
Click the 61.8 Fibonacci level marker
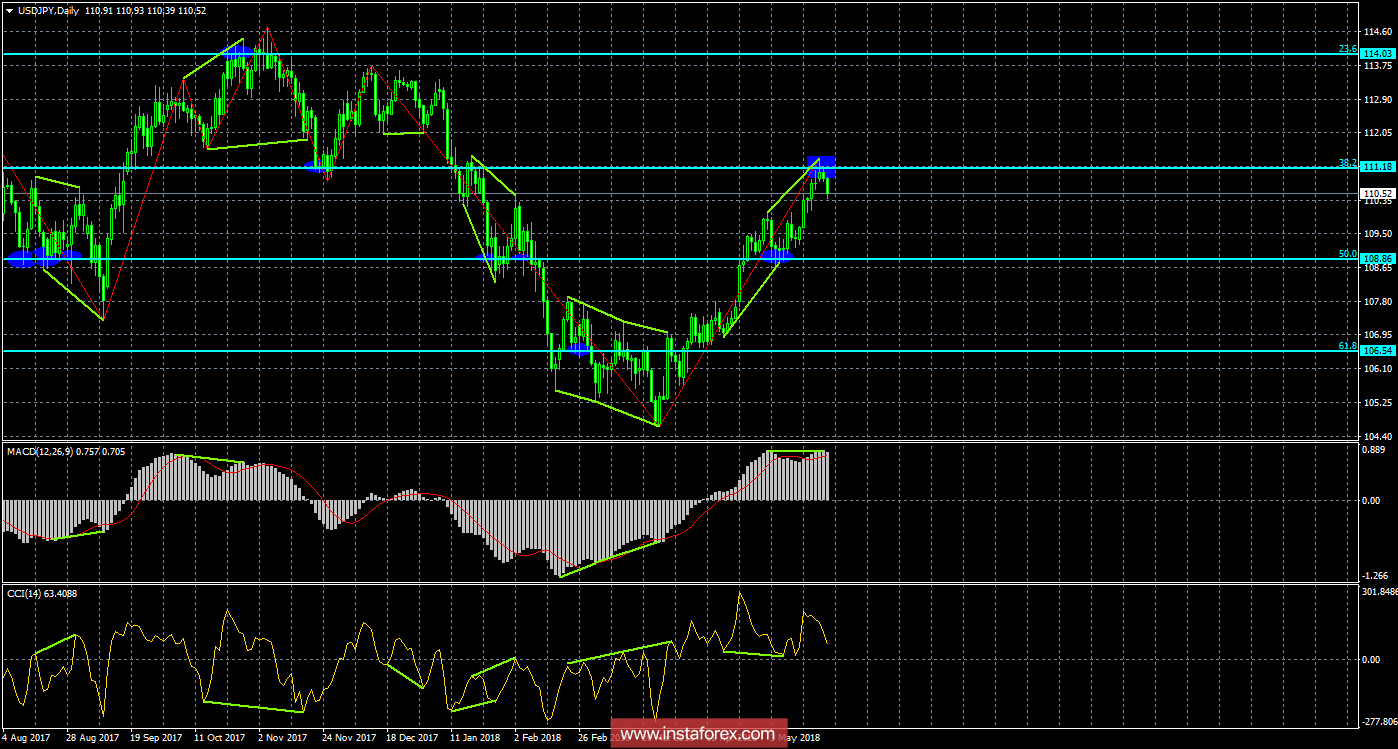point(1347,346)
